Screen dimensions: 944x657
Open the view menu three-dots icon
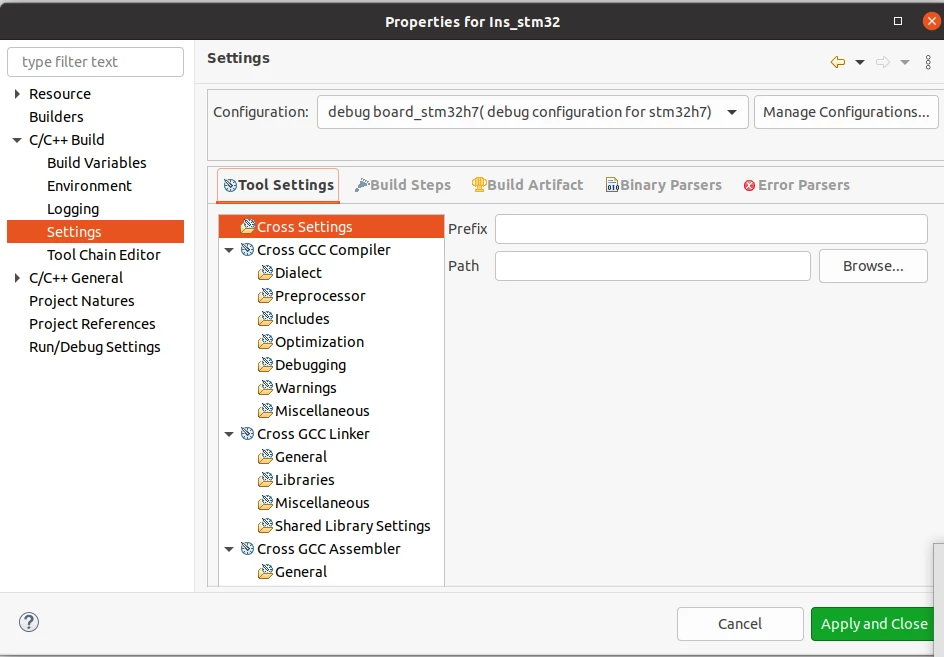coord(928,62)
